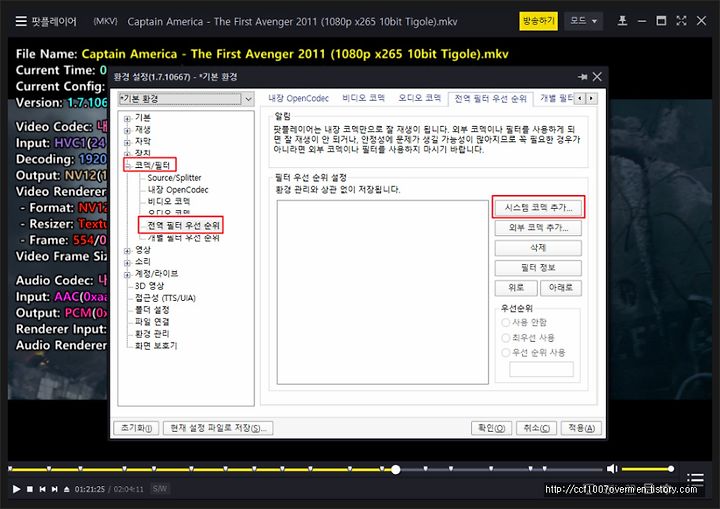Viewport: 720px width, 509px height.
Task: Click 현재 설정 파일로 저장(S)... button
Action: [x=218, y=428]
